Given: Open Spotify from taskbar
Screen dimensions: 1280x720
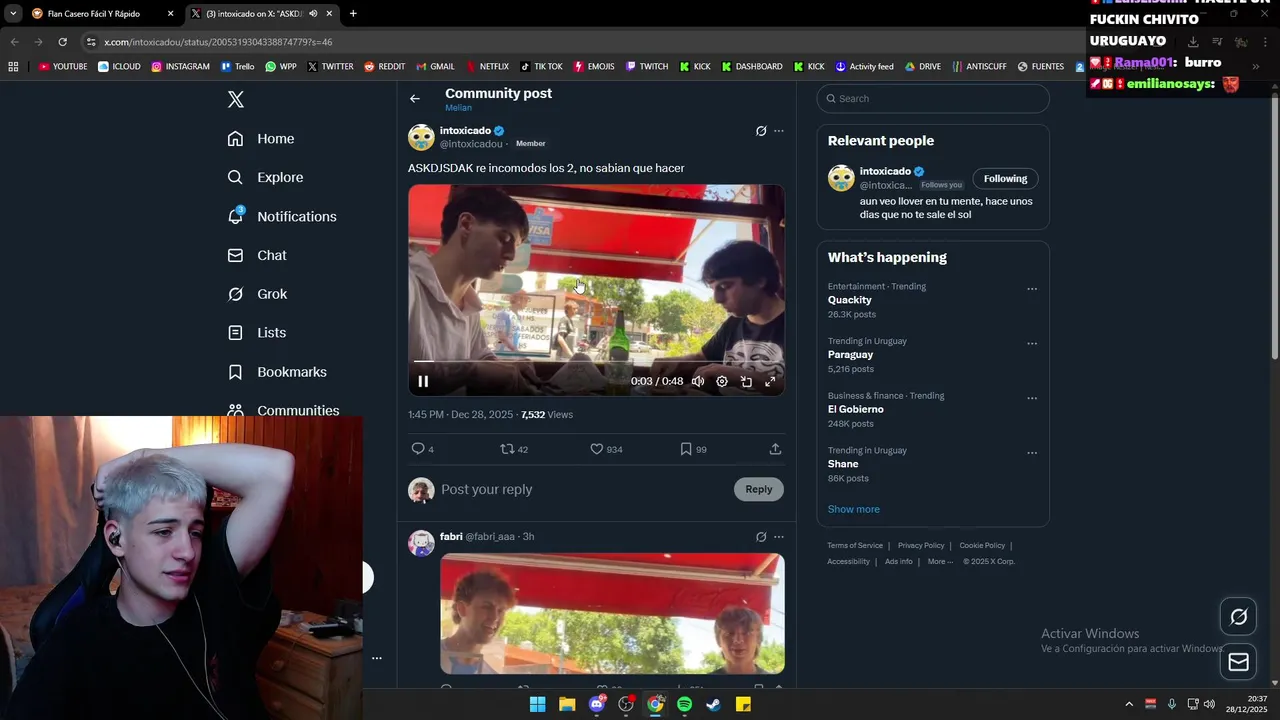Looking at the screenshot, I should point(684,704).
